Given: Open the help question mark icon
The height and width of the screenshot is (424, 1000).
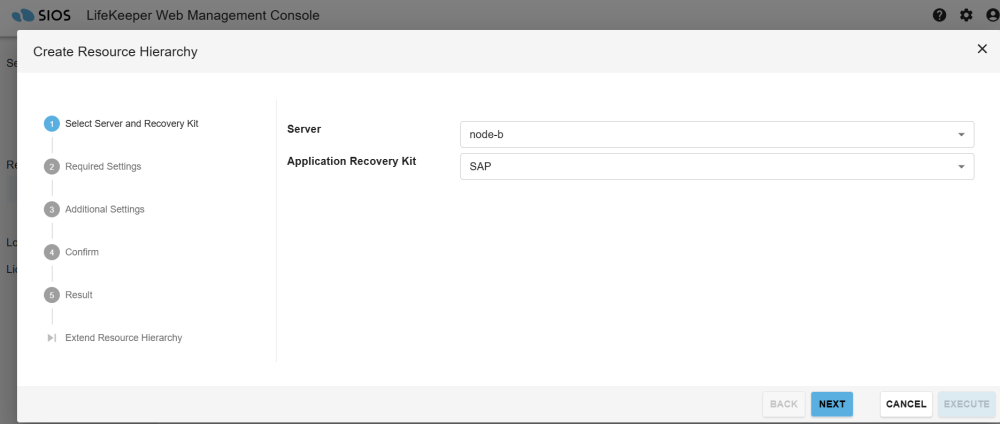Looking at the screenshot, I should click(939, 15).
